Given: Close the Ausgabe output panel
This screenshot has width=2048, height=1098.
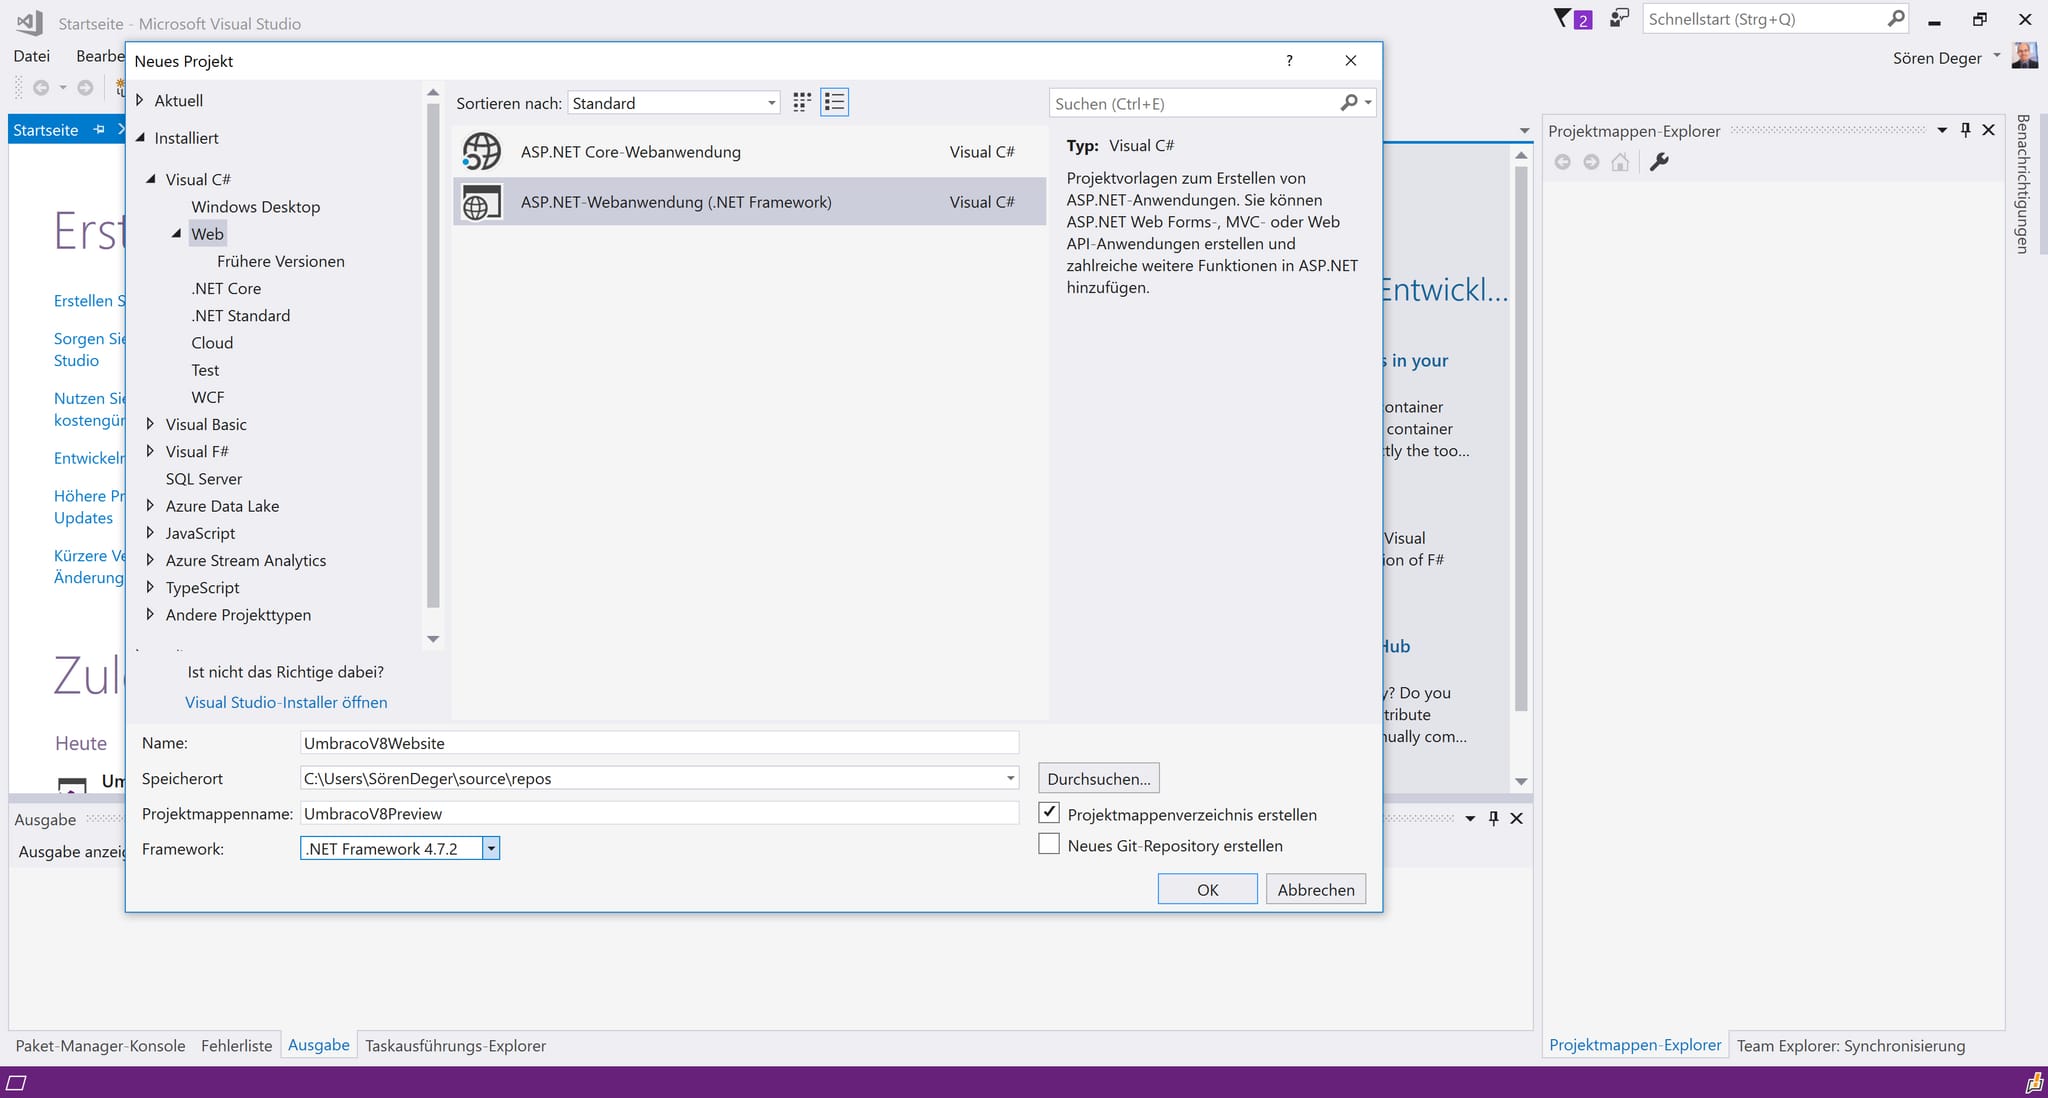Looking at the screenshot, I should [1517, 818].
